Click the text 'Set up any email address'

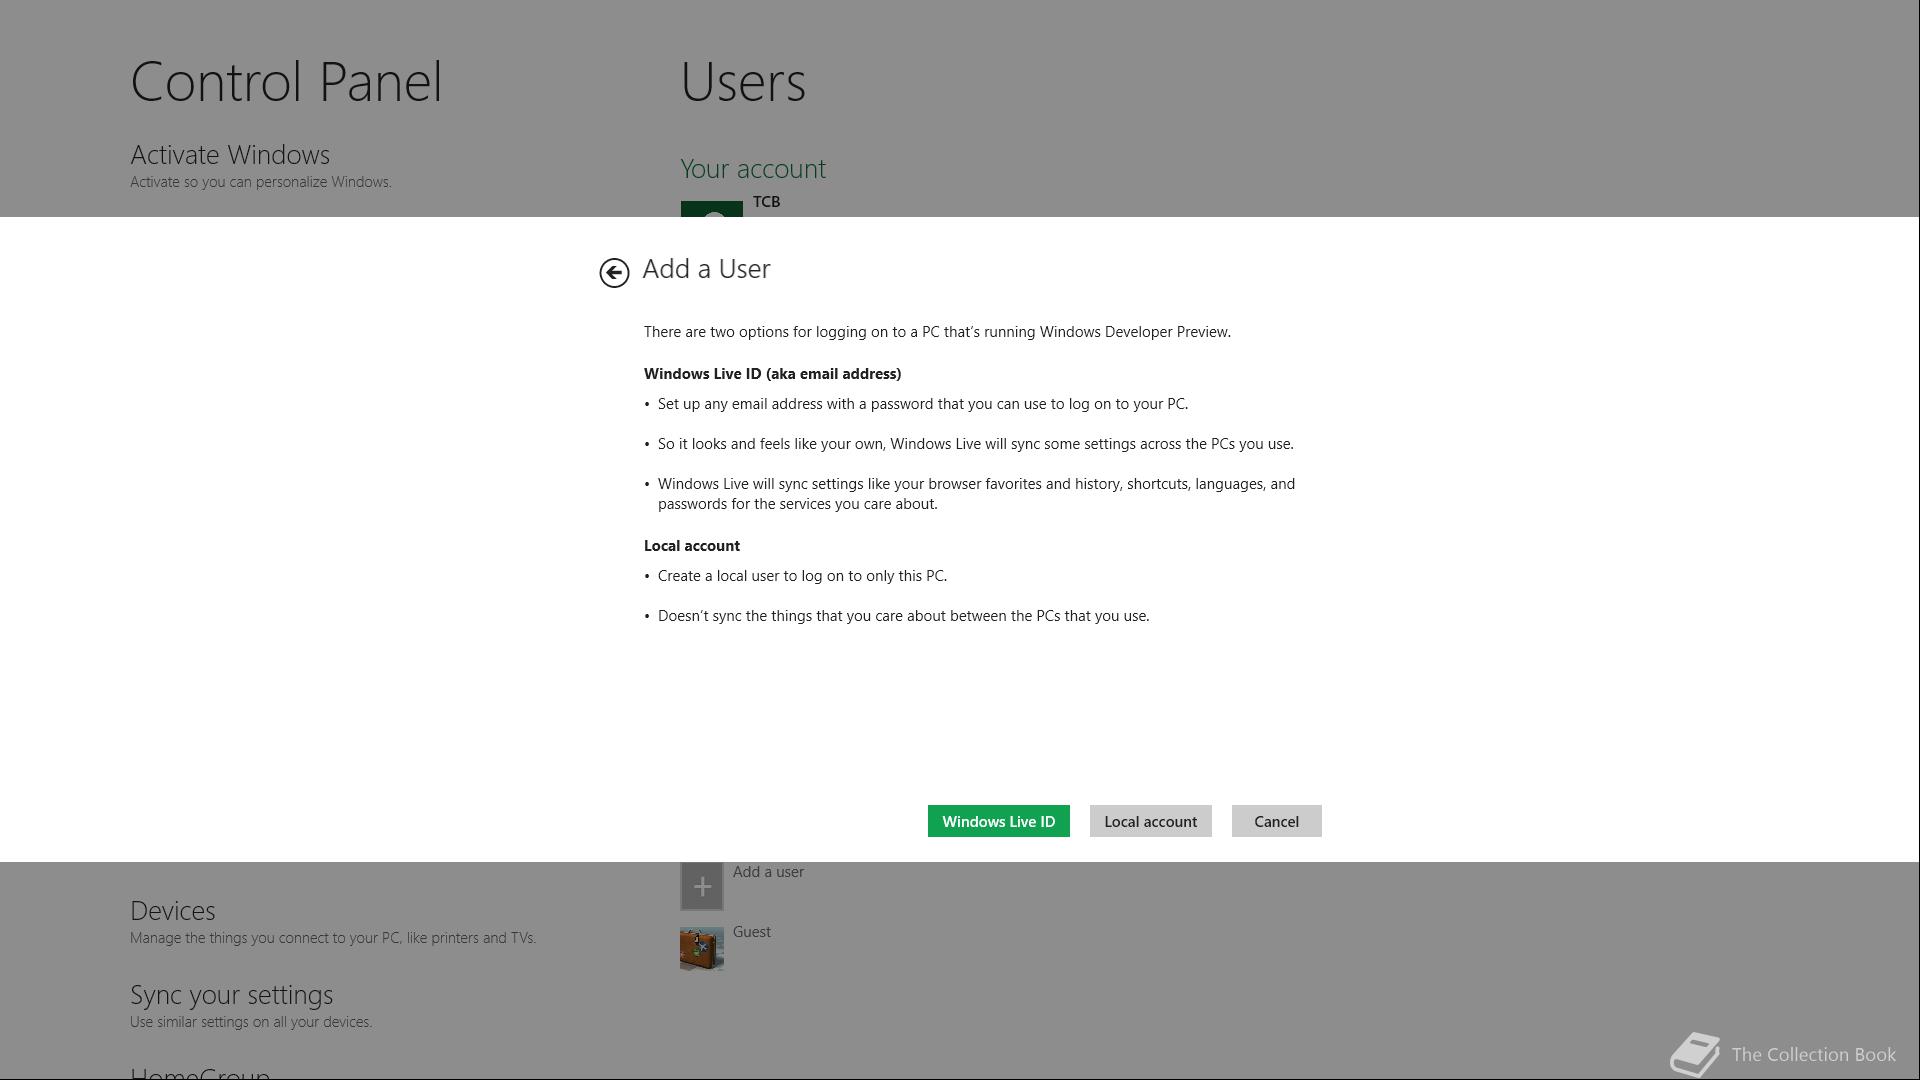pyautogui.click(x=740, y=404)
